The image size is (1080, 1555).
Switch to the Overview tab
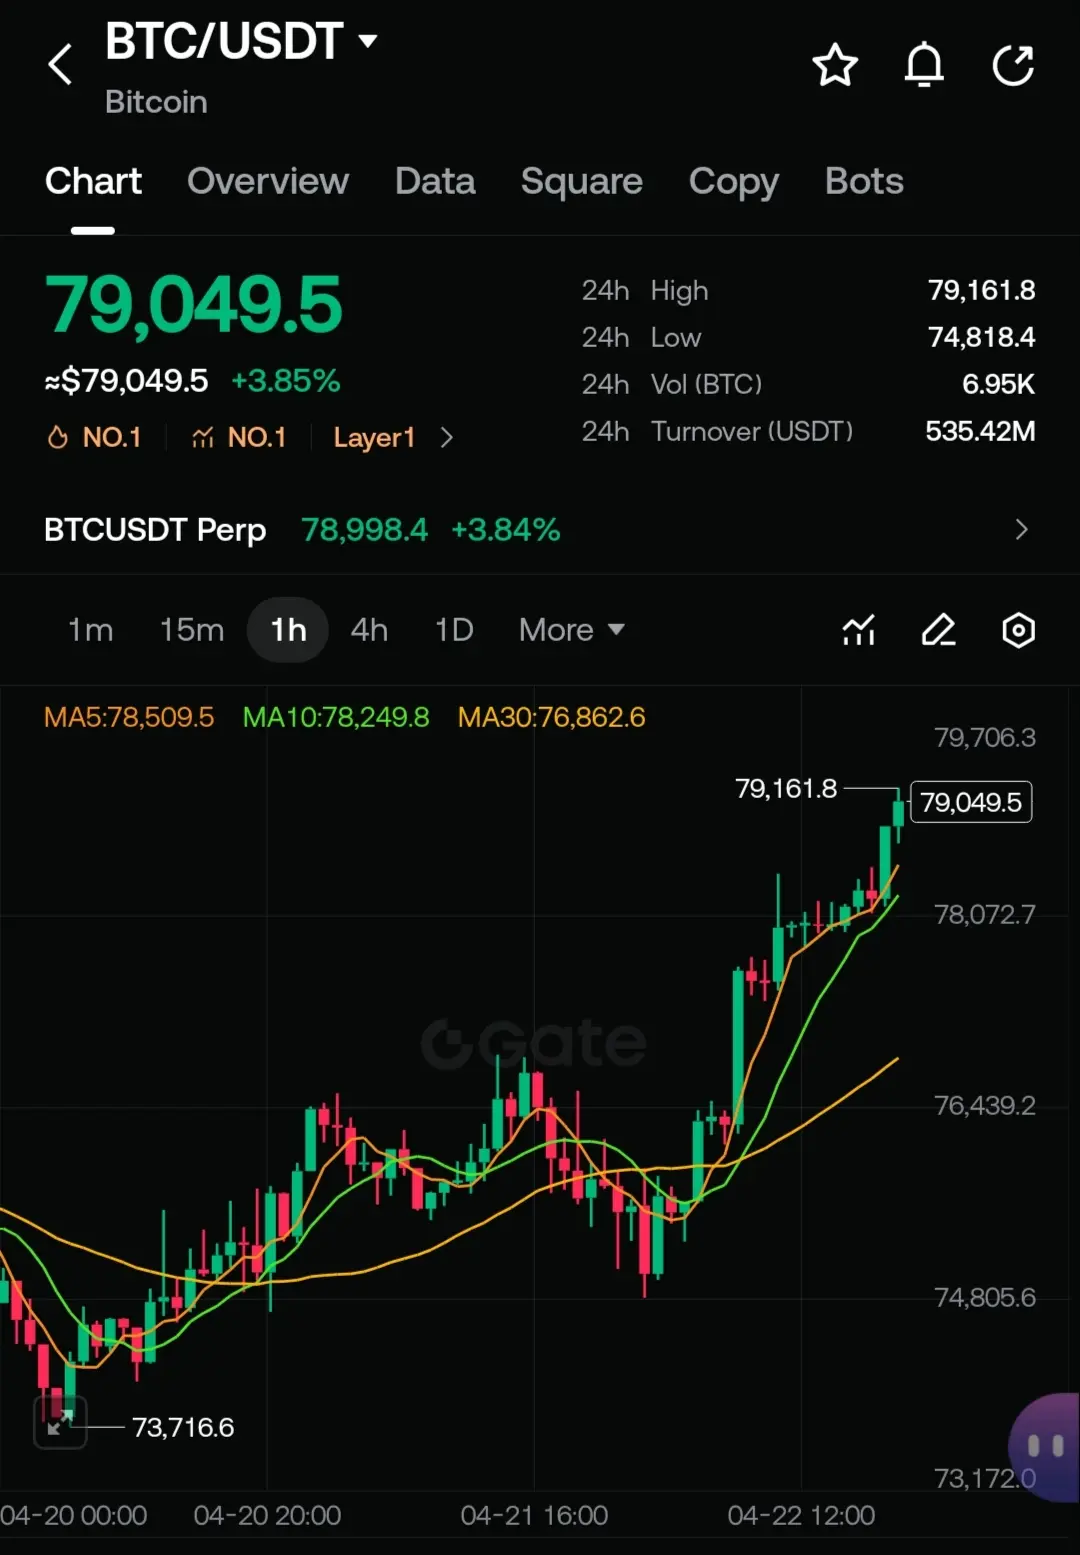268,181
